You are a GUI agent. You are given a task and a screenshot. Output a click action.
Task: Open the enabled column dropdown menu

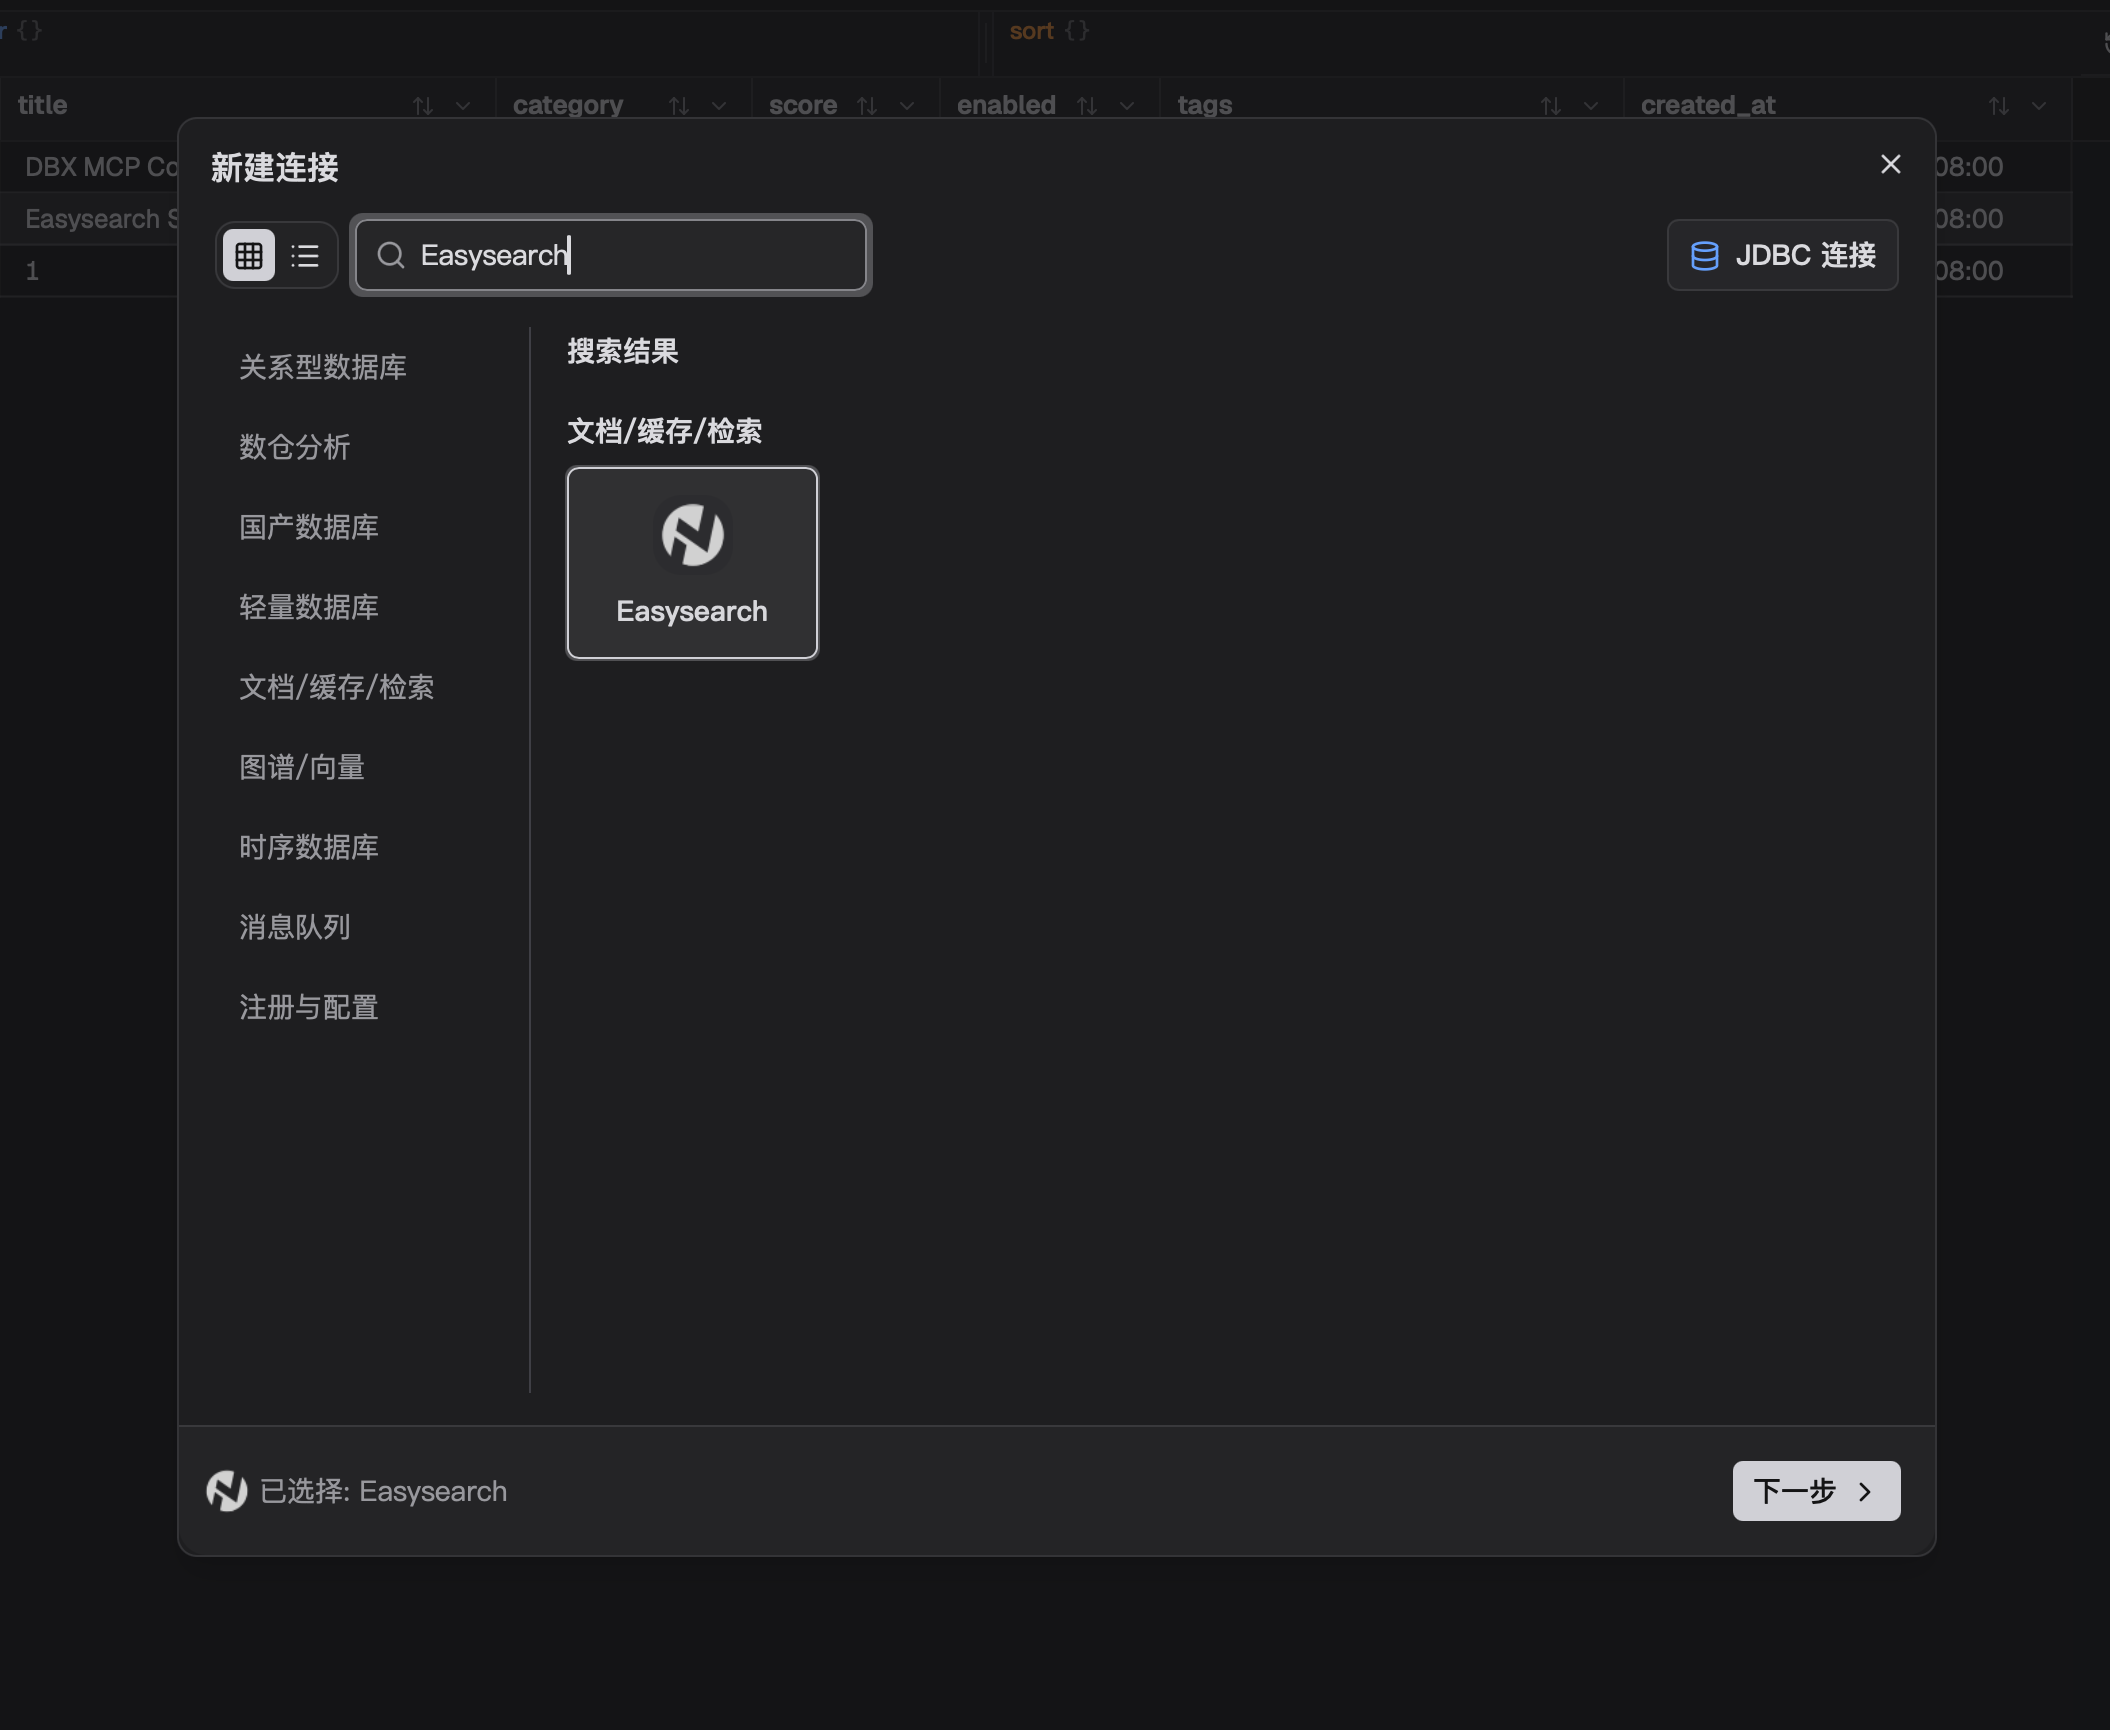(x=1127, y=105)
